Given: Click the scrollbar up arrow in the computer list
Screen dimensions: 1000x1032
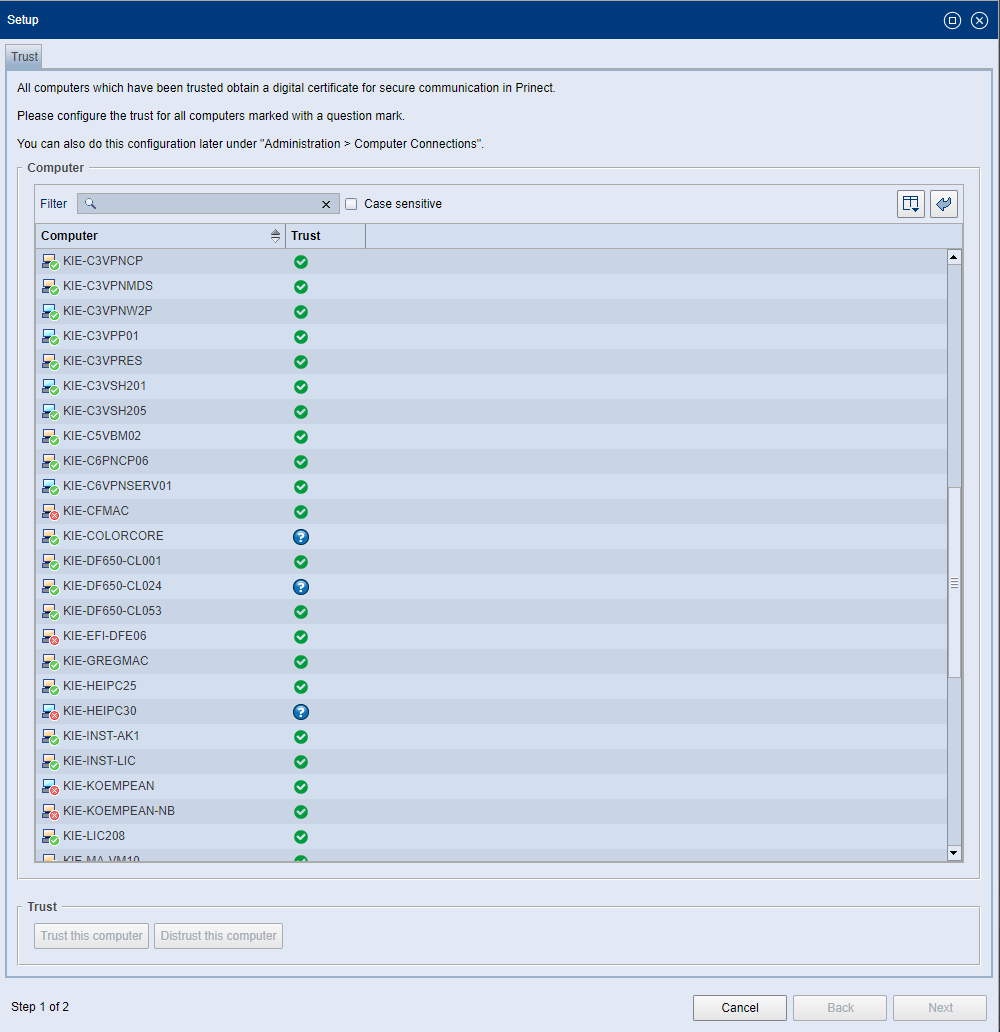Looking at the screenshot, I should (x=953, y=257).
